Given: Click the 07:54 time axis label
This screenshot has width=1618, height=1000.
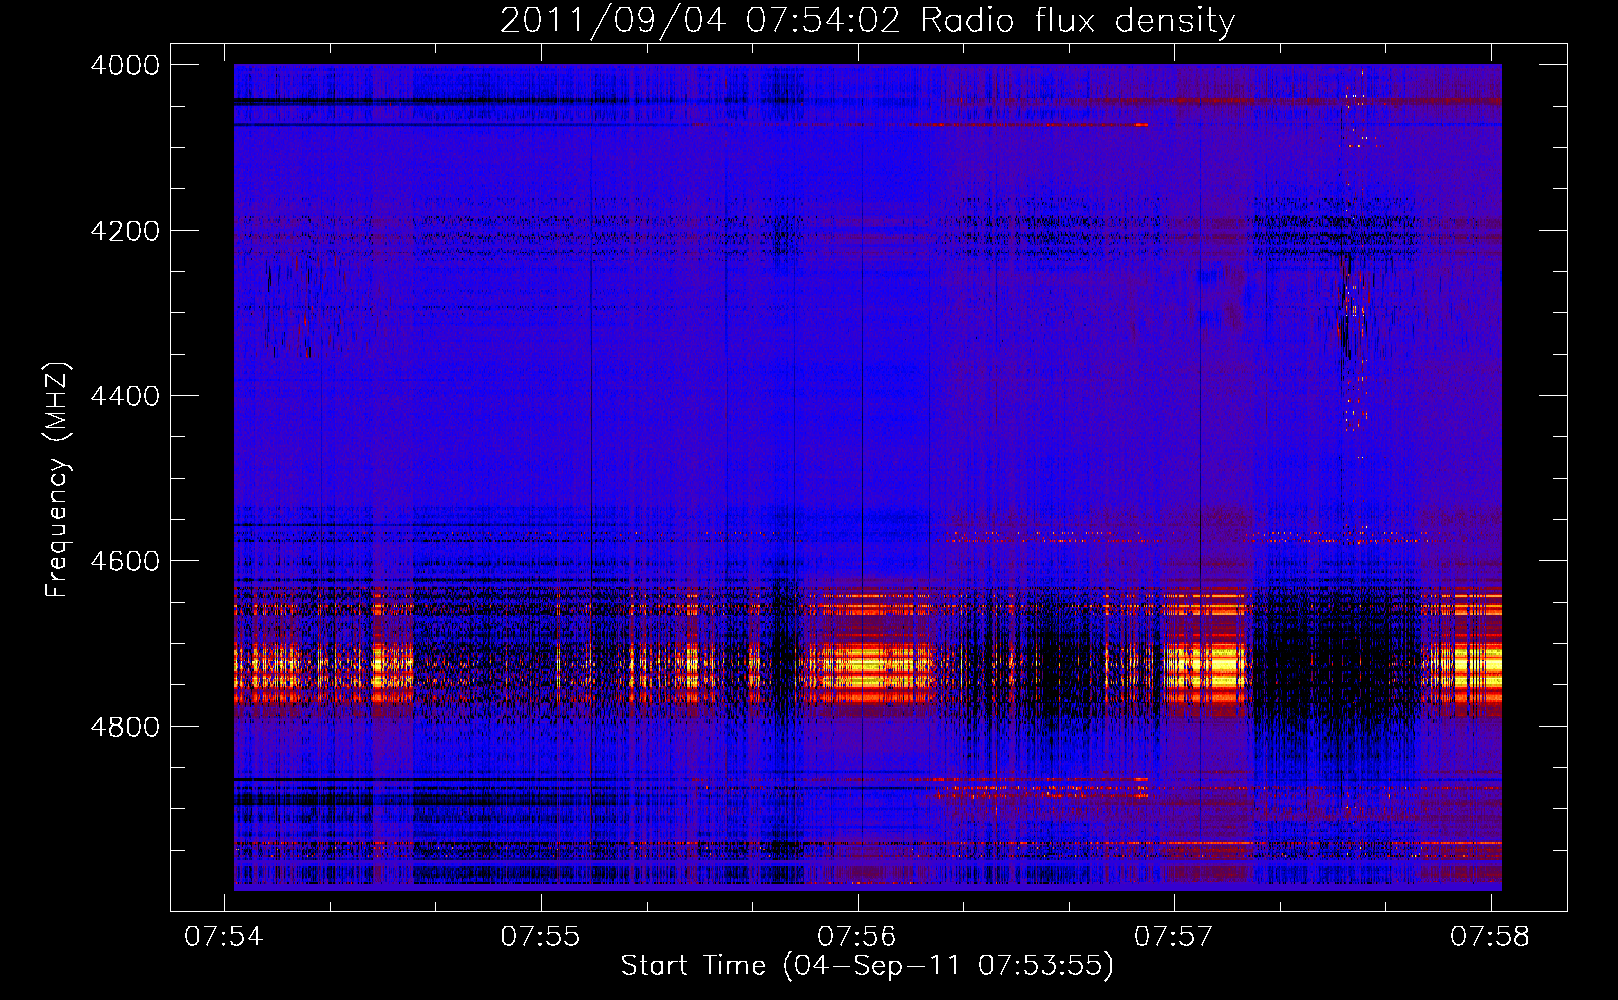Looking at the screenshot, I should 224,937.
